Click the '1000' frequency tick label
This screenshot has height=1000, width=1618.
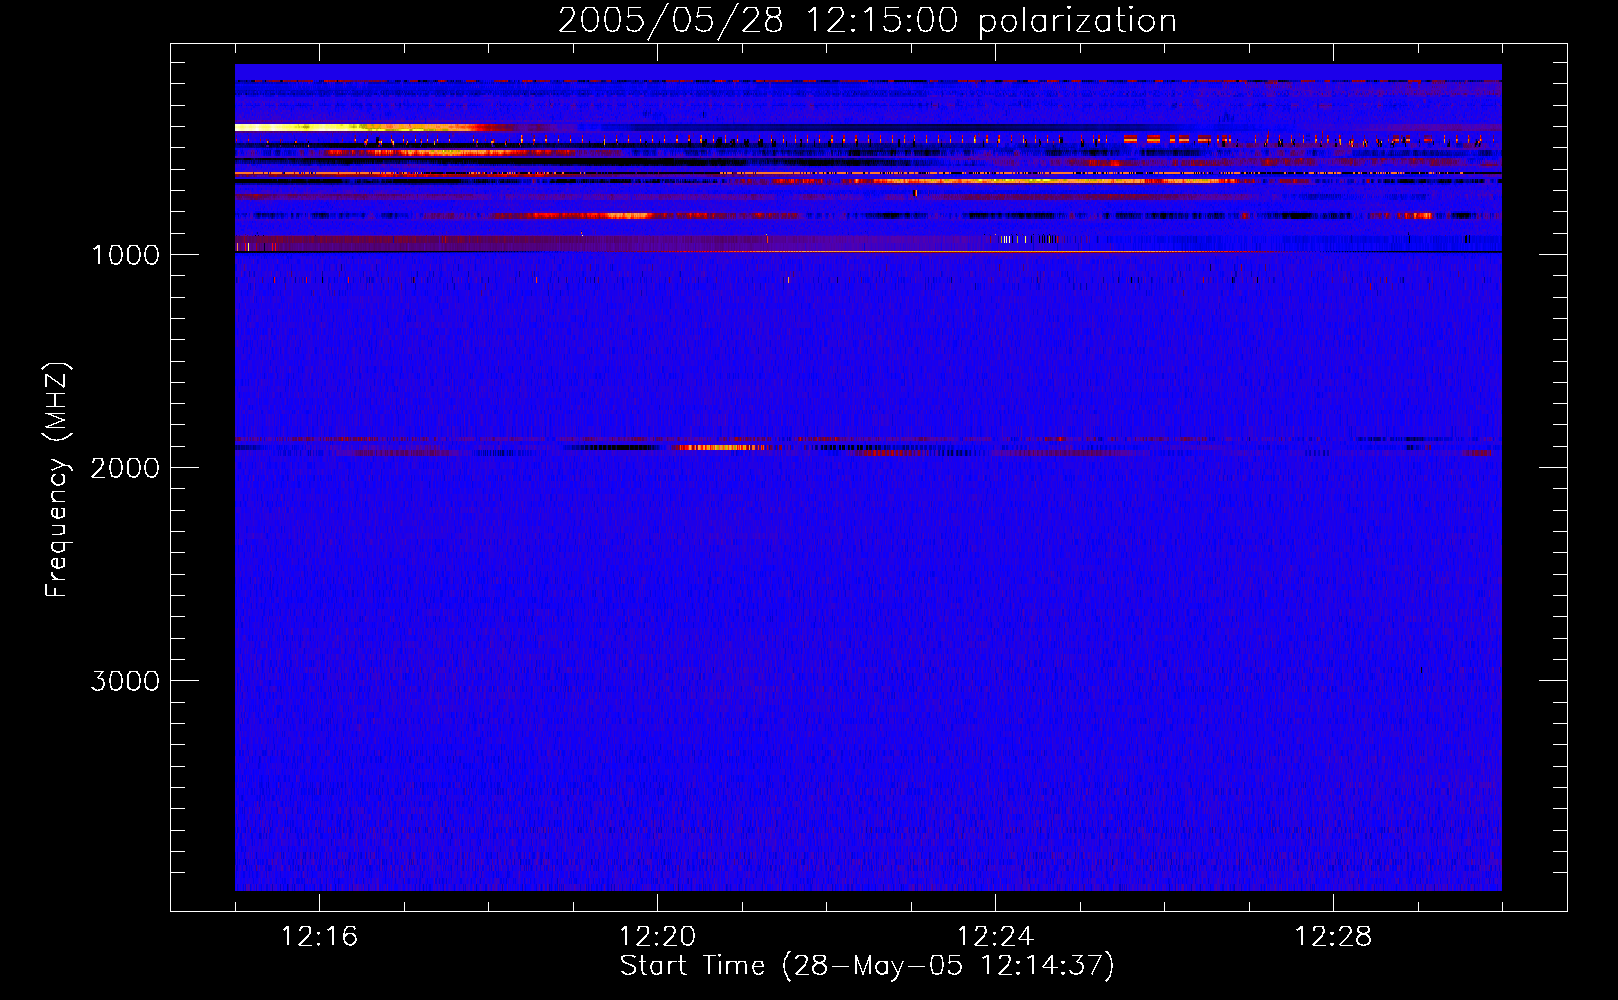tap(125, 255)
